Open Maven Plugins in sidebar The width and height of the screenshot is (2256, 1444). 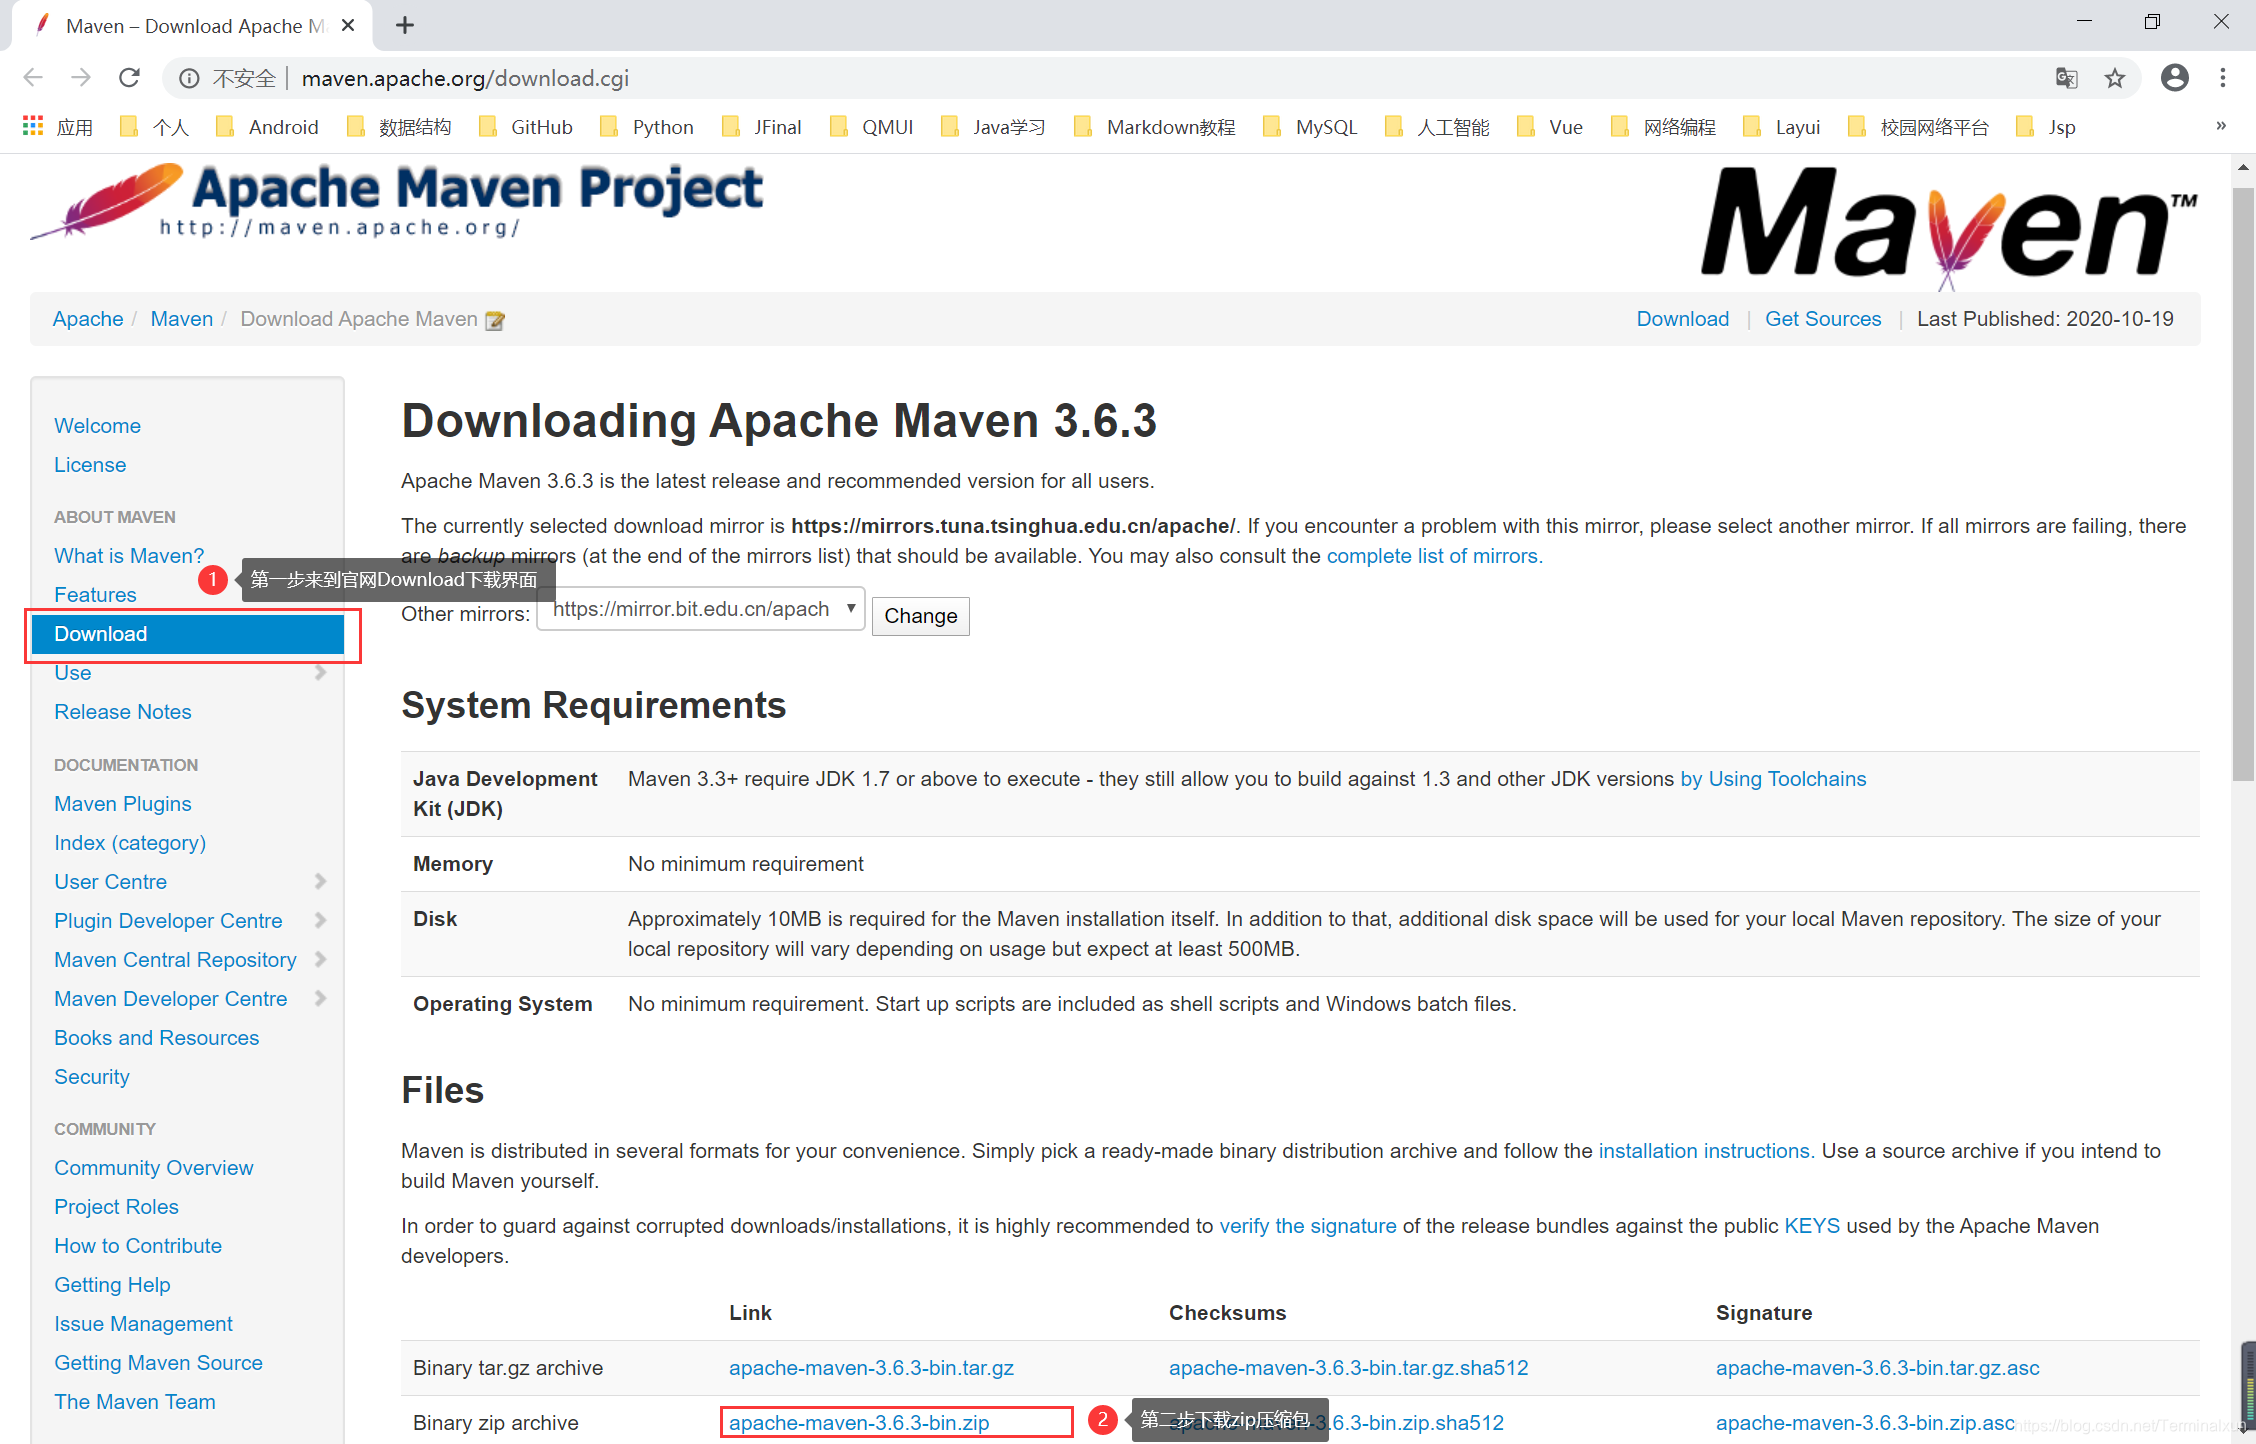(123, 804)
